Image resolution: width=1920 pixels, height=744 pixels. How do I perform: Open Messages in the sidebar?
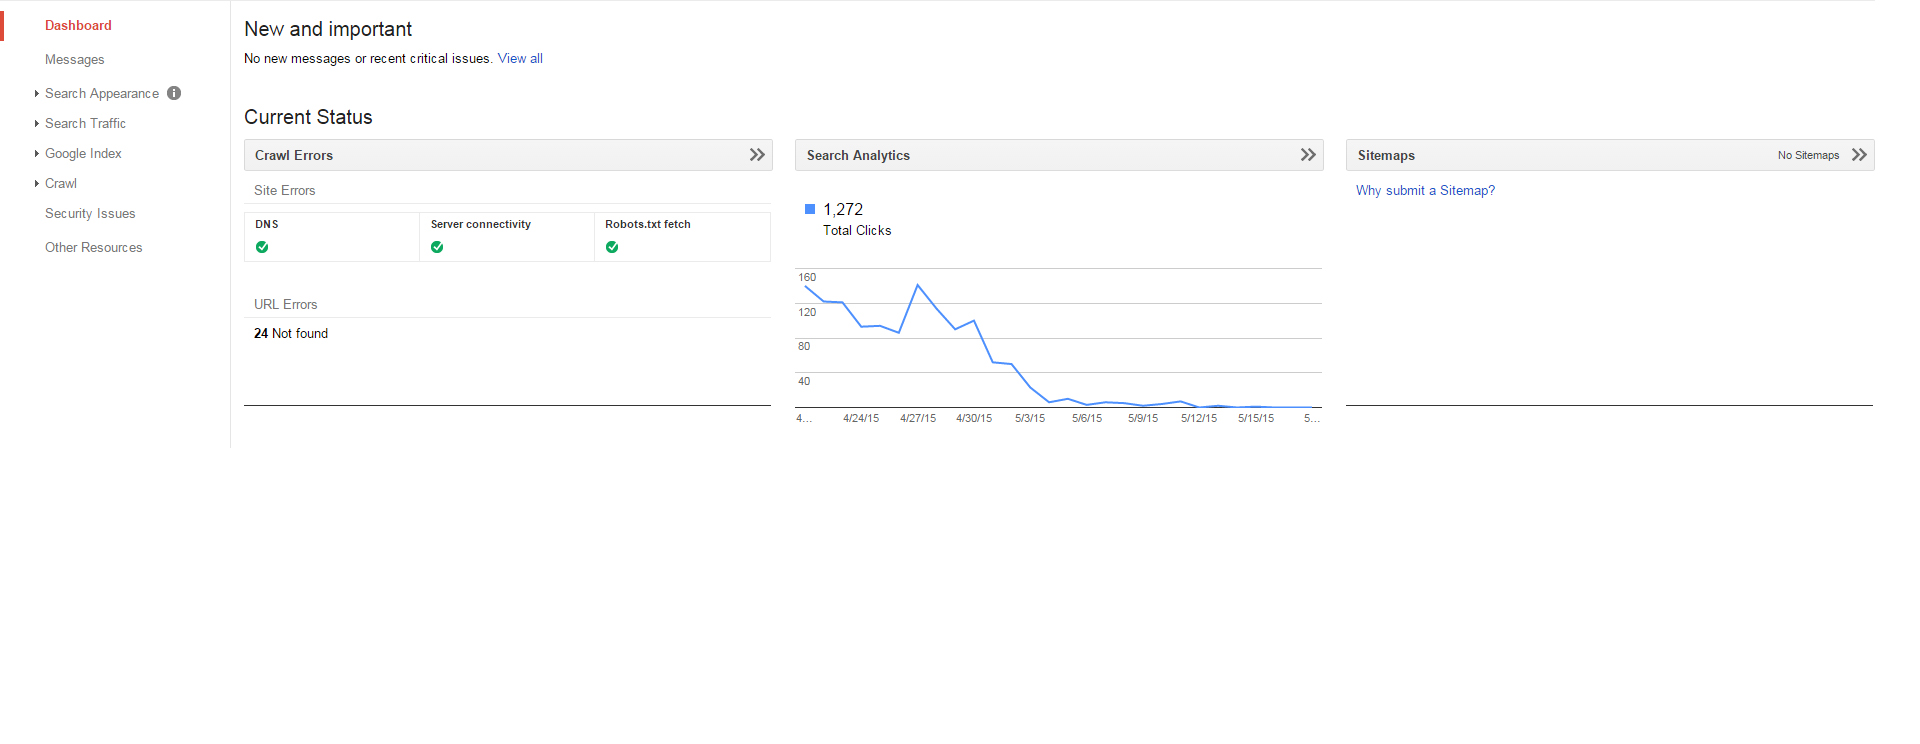coord(74,60)
